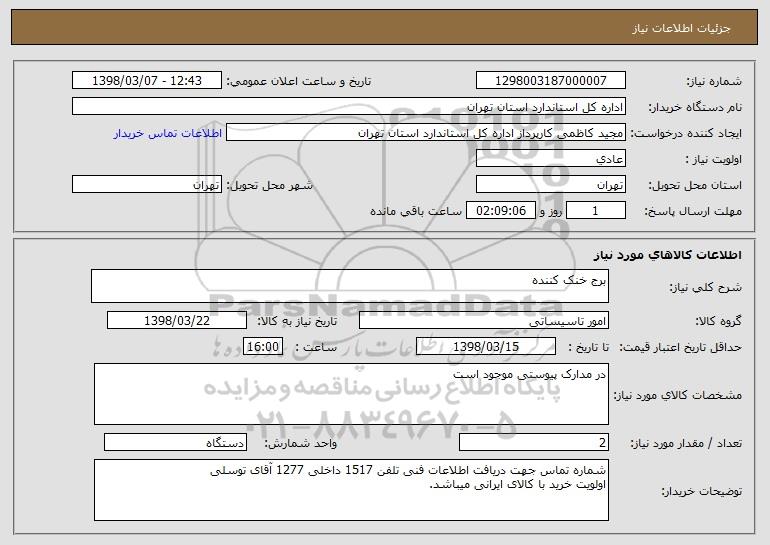
Task: Click the time field showing 16:00
Action: point(263,346)
